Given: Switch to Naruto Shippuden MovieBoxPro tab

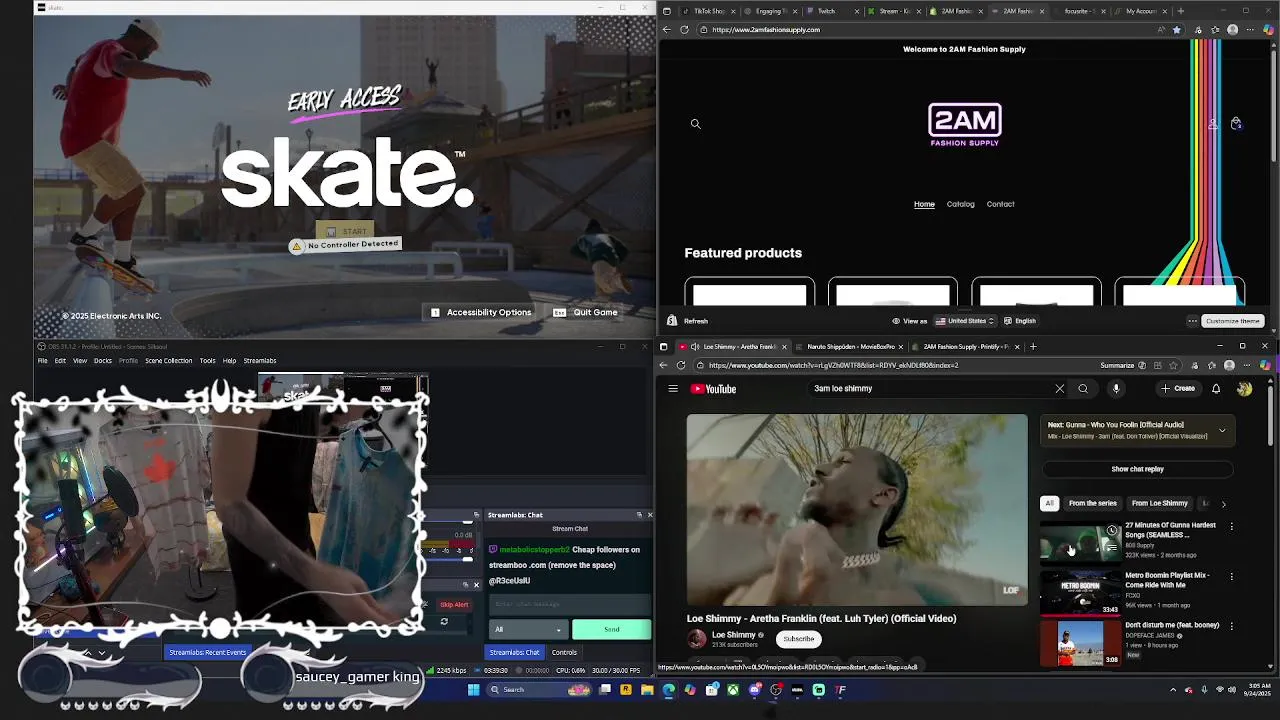Looking at the screenshot, I should tap(848, 347).
